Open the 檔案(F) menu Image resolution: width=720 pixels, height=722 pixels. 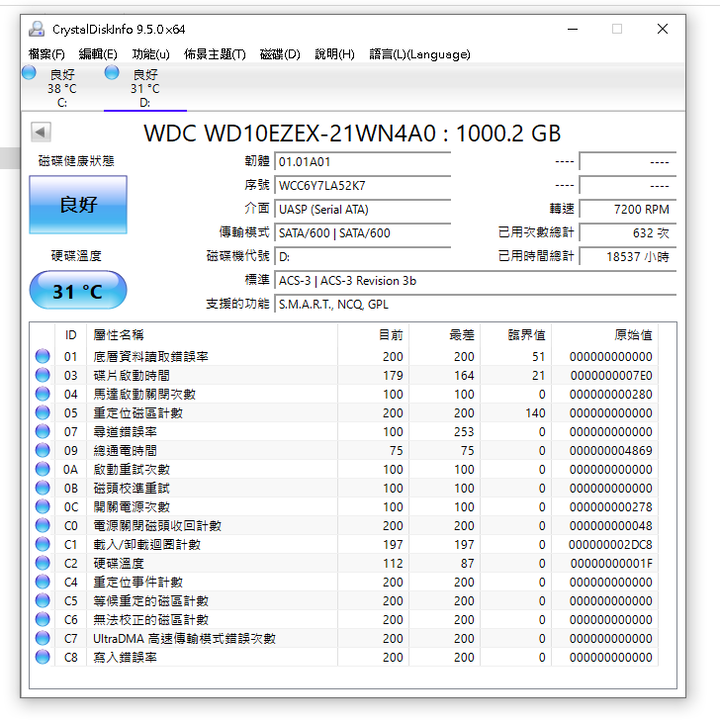46,54
